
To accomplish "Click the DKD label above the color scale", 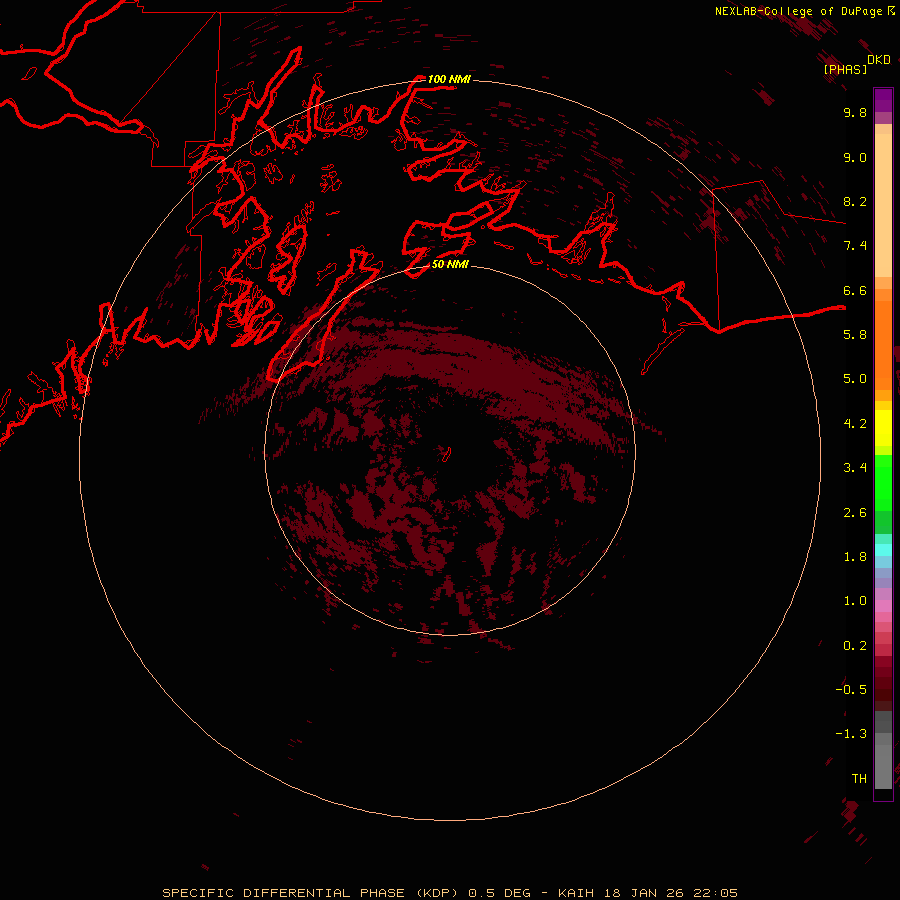I will click(879, 60).
